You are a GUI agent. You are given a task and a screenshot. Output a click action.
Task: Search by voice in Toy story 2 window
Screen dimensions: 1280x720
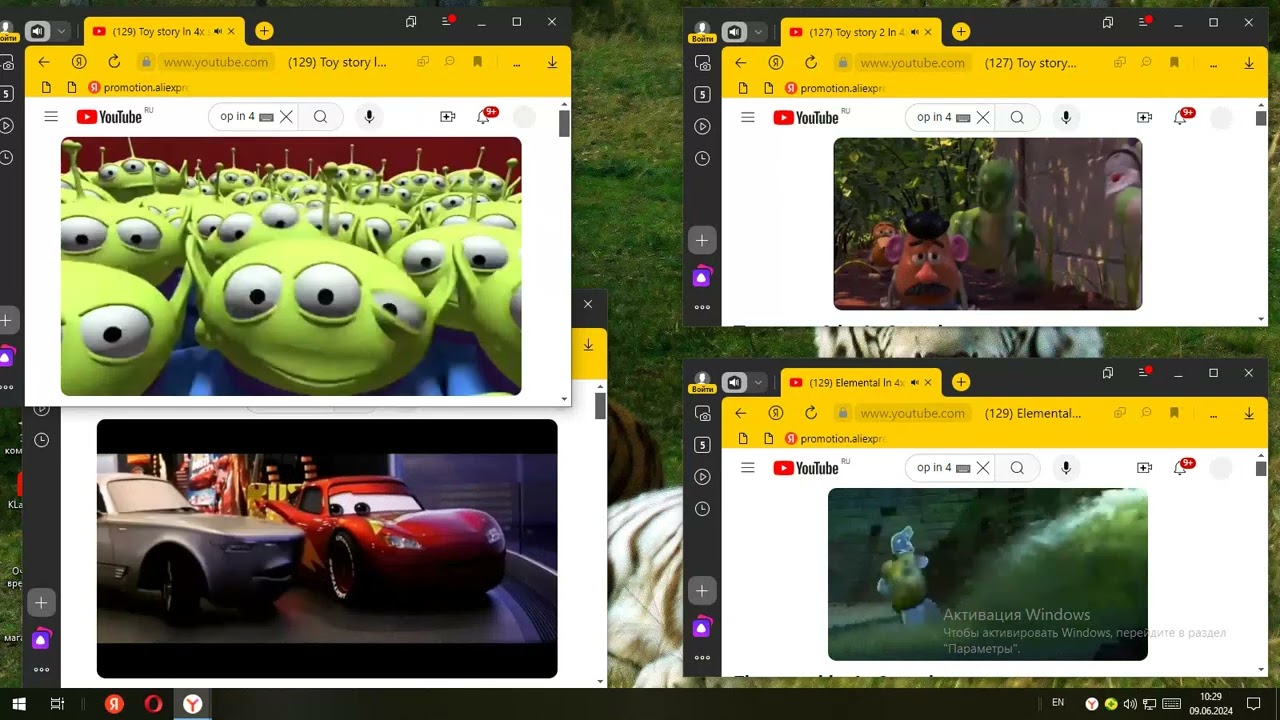[x=1066, y=117]
